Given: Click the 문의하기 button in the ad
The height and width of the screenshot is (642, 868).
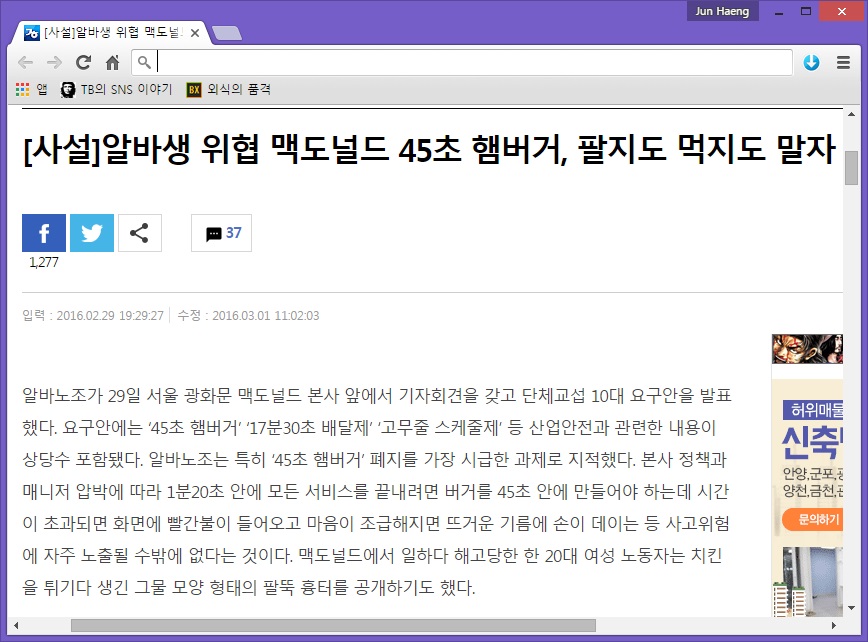Looking at the screenshot, I should (813, 520).
